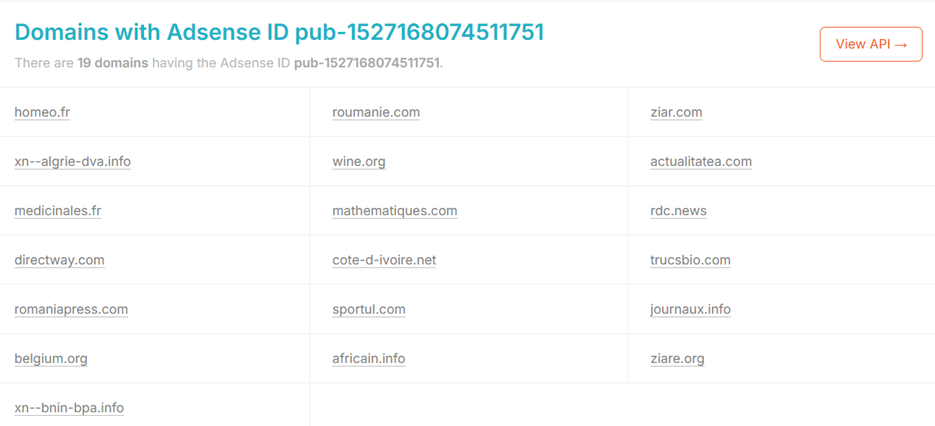The image size is (935, 426).
Task: Click the View API button
Action: coord(871,44)
